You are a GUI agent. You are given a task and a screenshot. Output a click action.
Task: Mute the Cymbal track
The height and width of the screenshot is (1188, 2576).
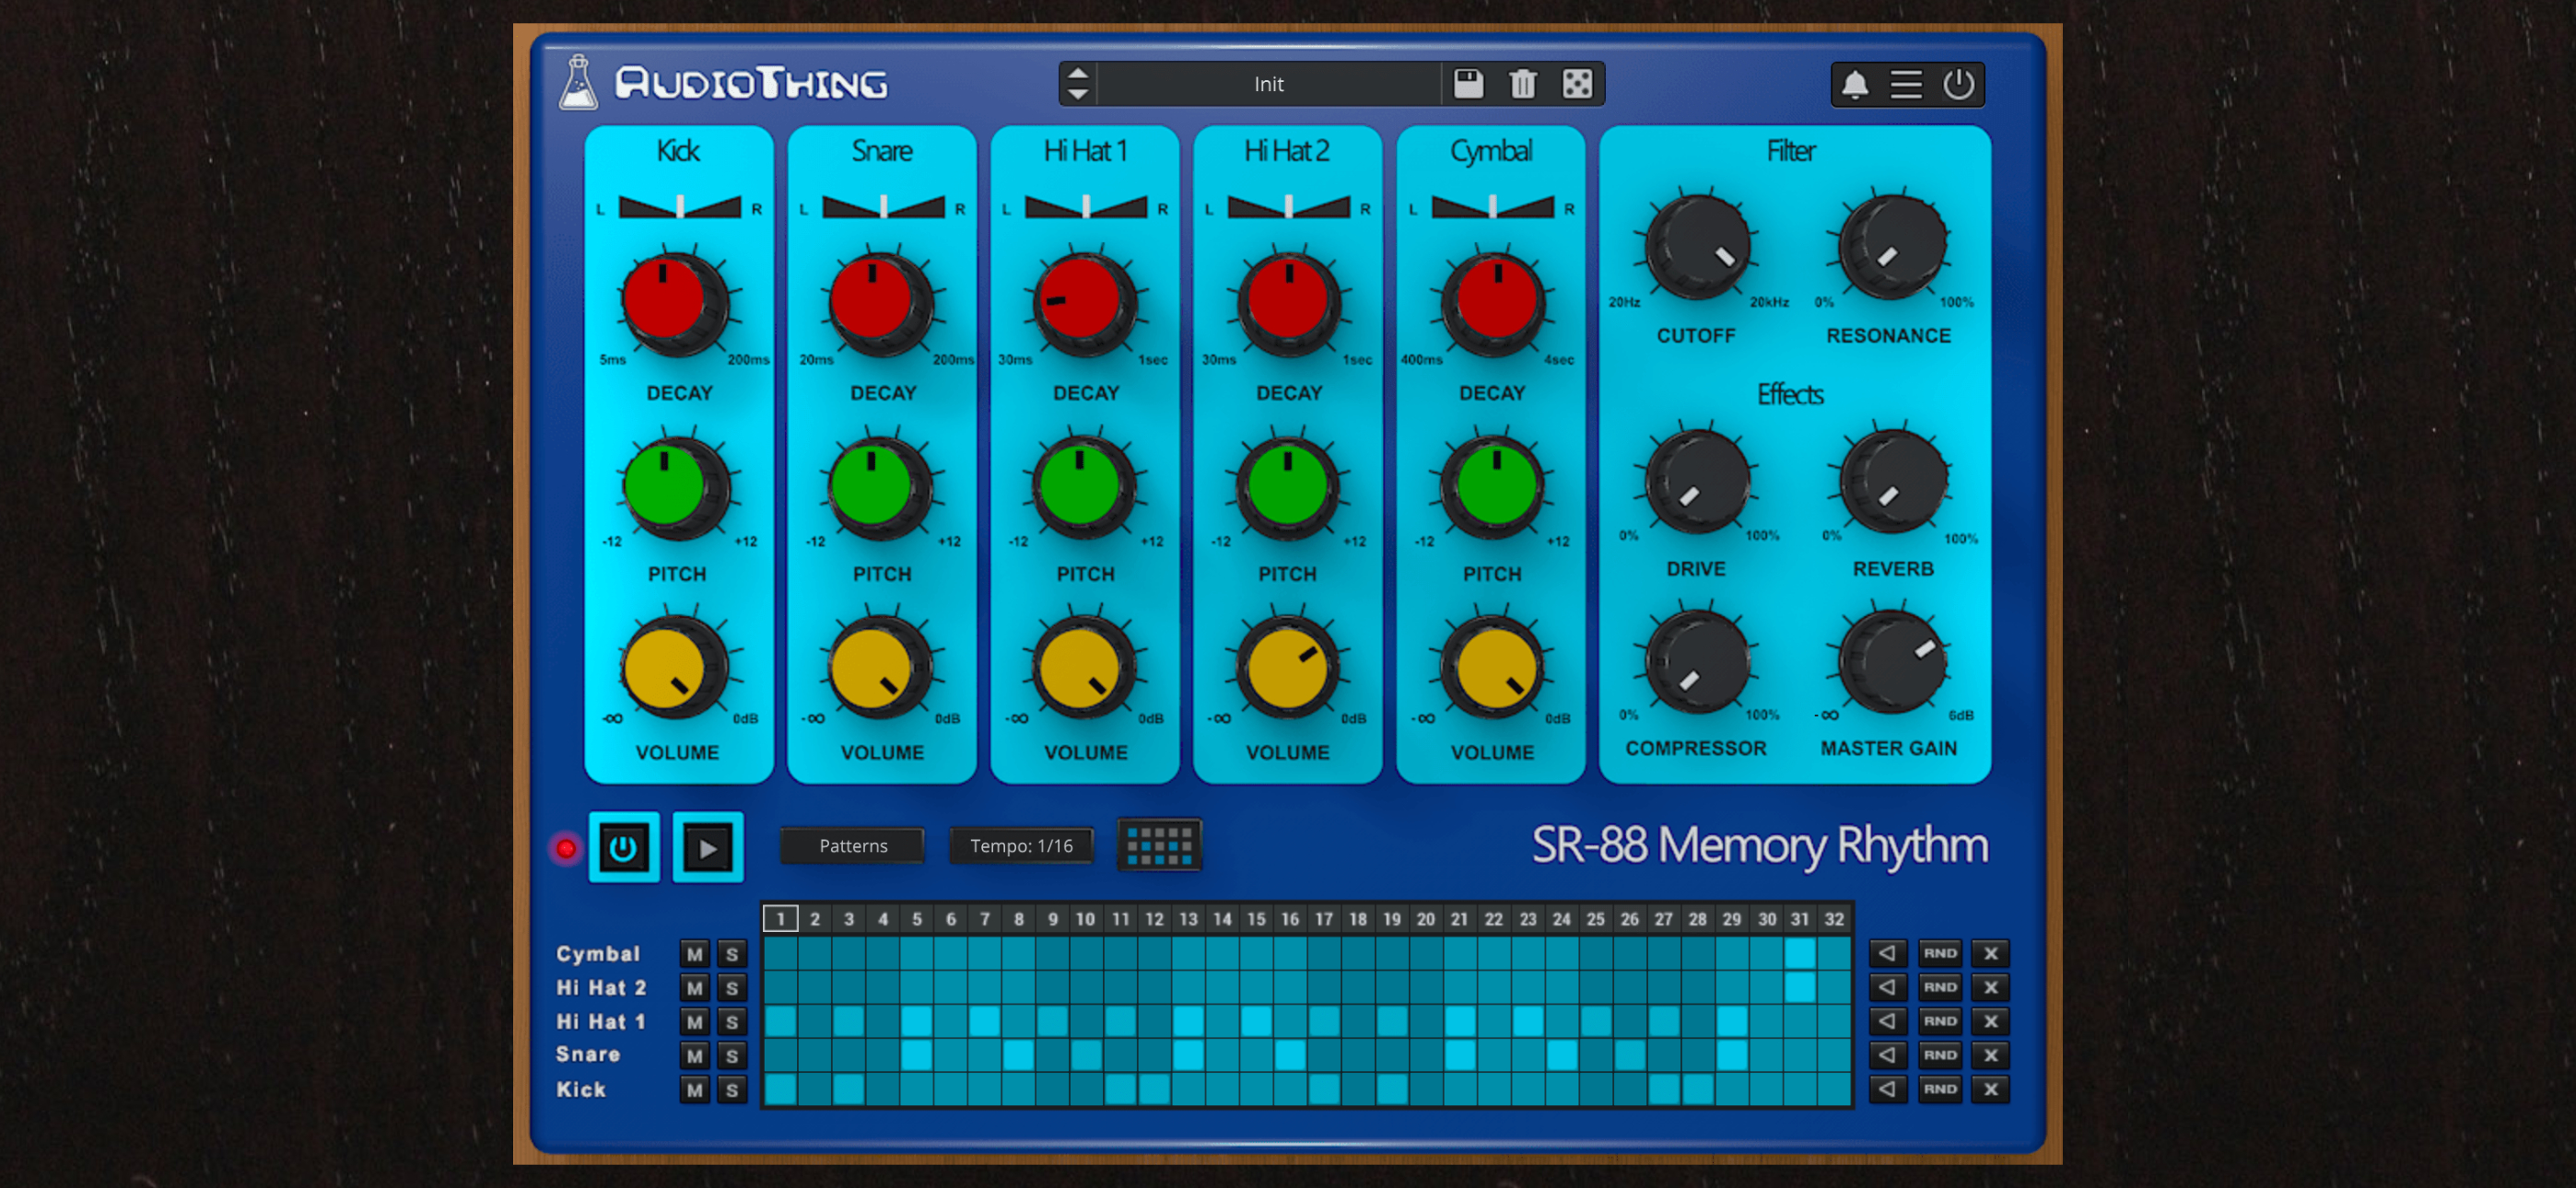(x=694, y=953)
